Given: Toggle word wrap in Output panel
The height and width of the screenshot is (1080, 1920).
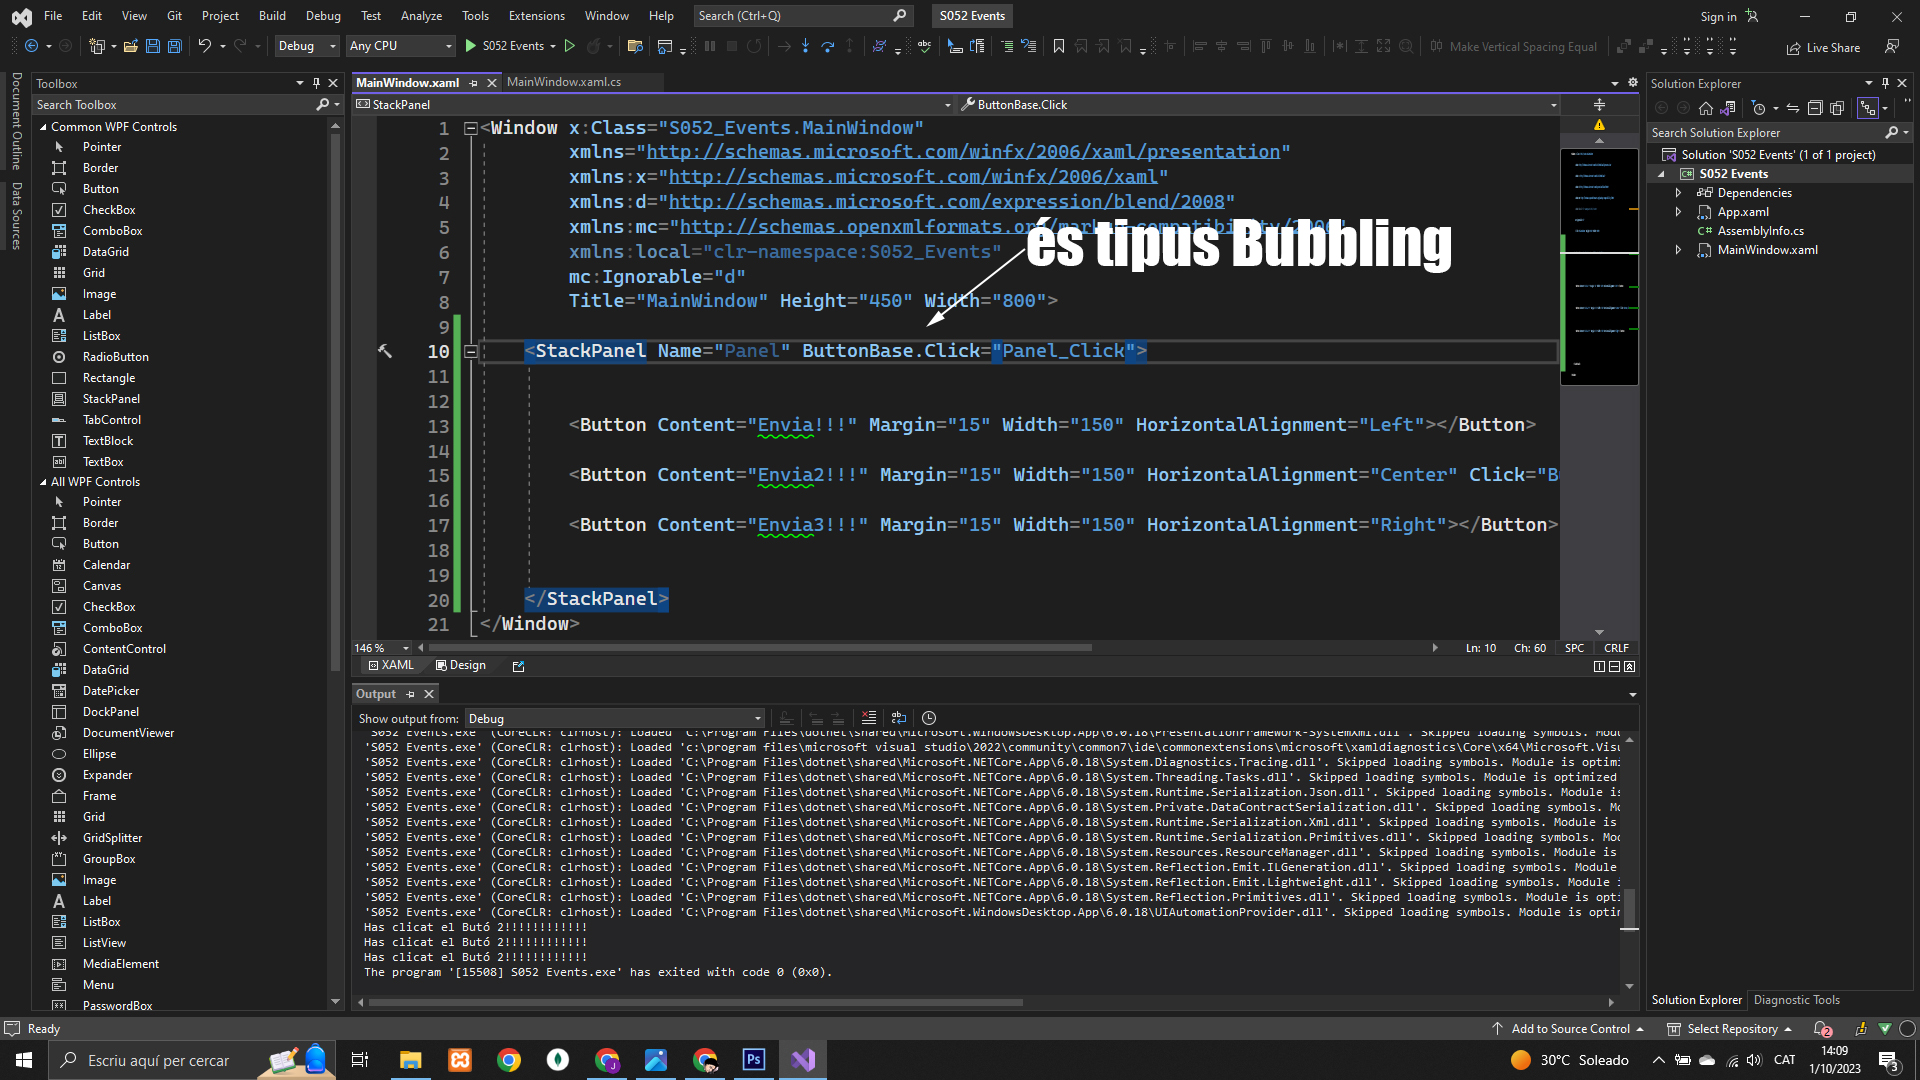Looking at the screenshot, I should point(899,718).
